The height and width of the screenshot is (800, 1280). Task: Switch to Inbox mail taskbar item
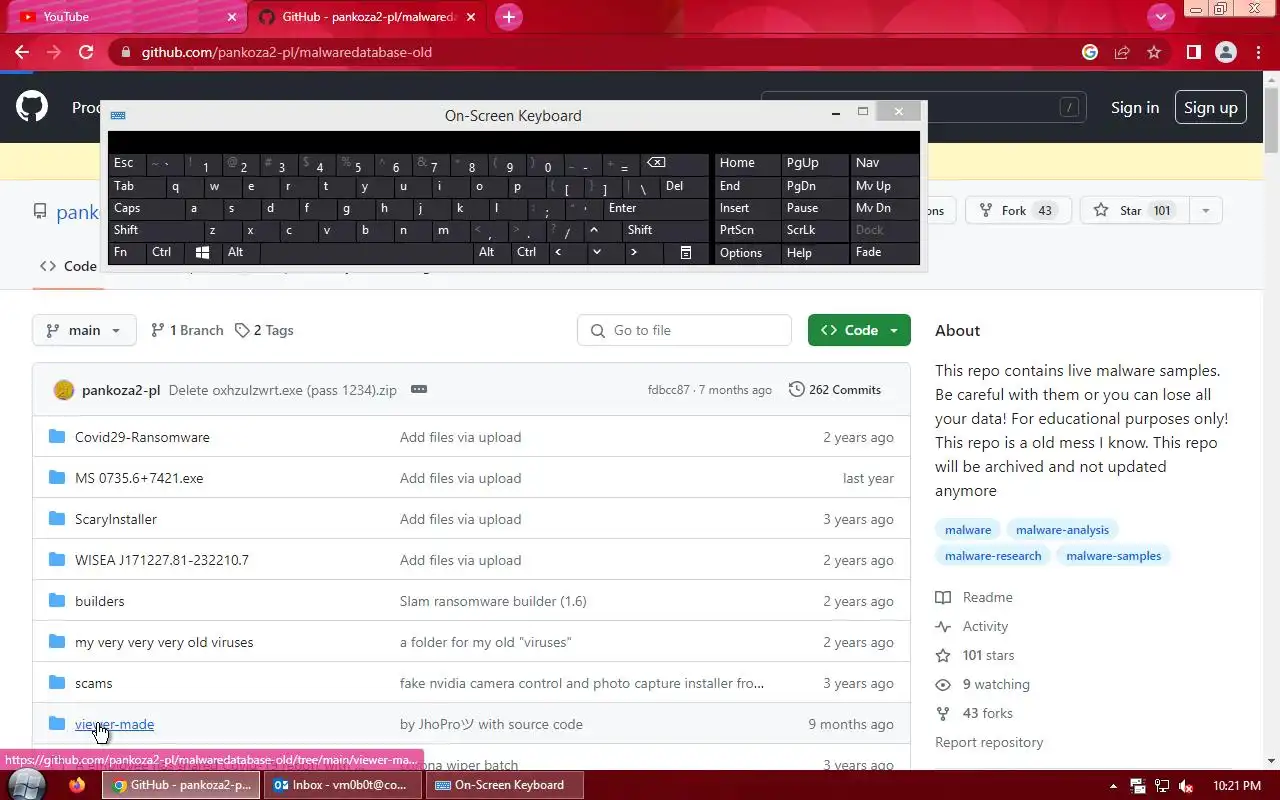344,785
